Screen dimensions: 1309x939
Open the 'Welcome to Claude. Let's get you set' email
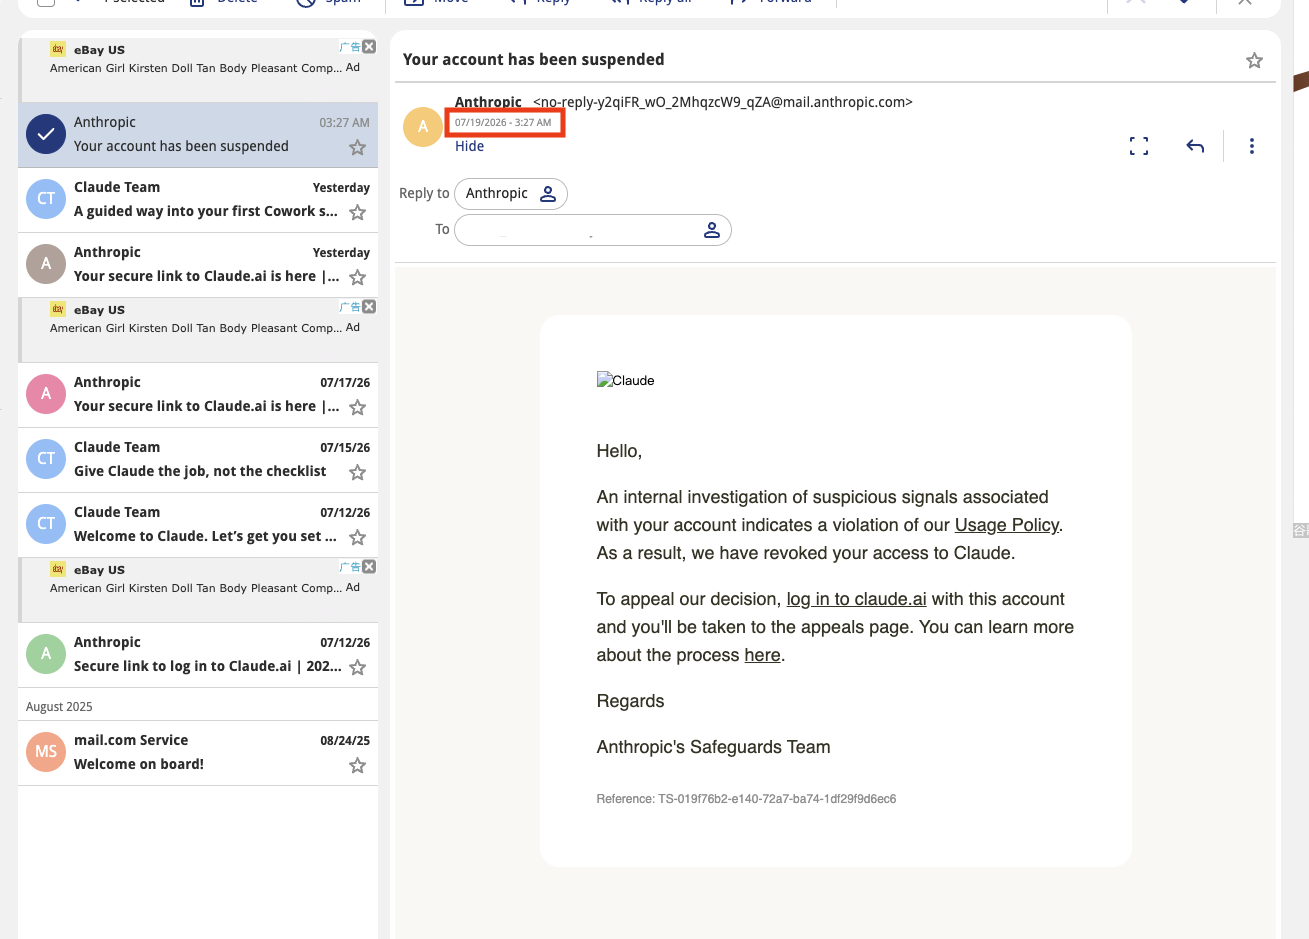198,525
